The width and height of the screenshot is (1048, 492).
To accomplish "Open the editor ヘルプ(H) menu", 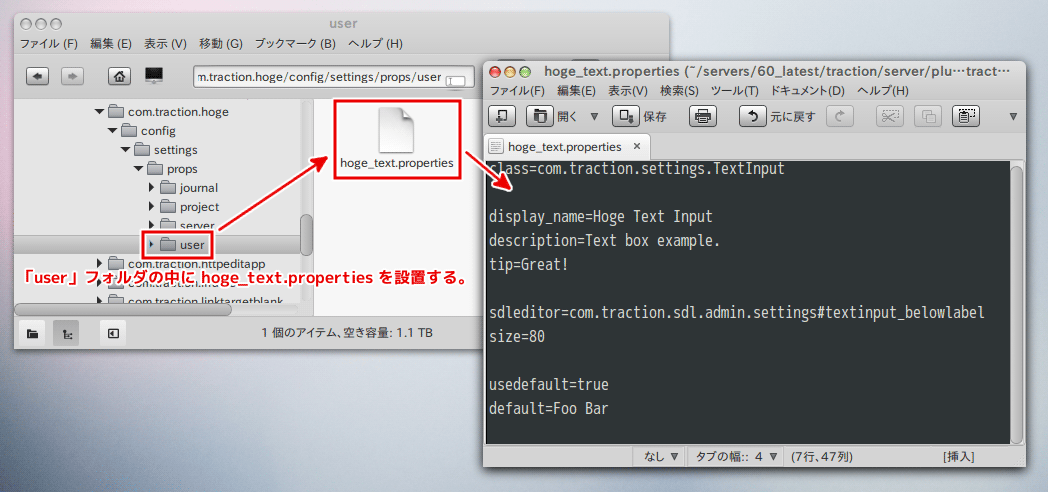I will click(883, 90).
